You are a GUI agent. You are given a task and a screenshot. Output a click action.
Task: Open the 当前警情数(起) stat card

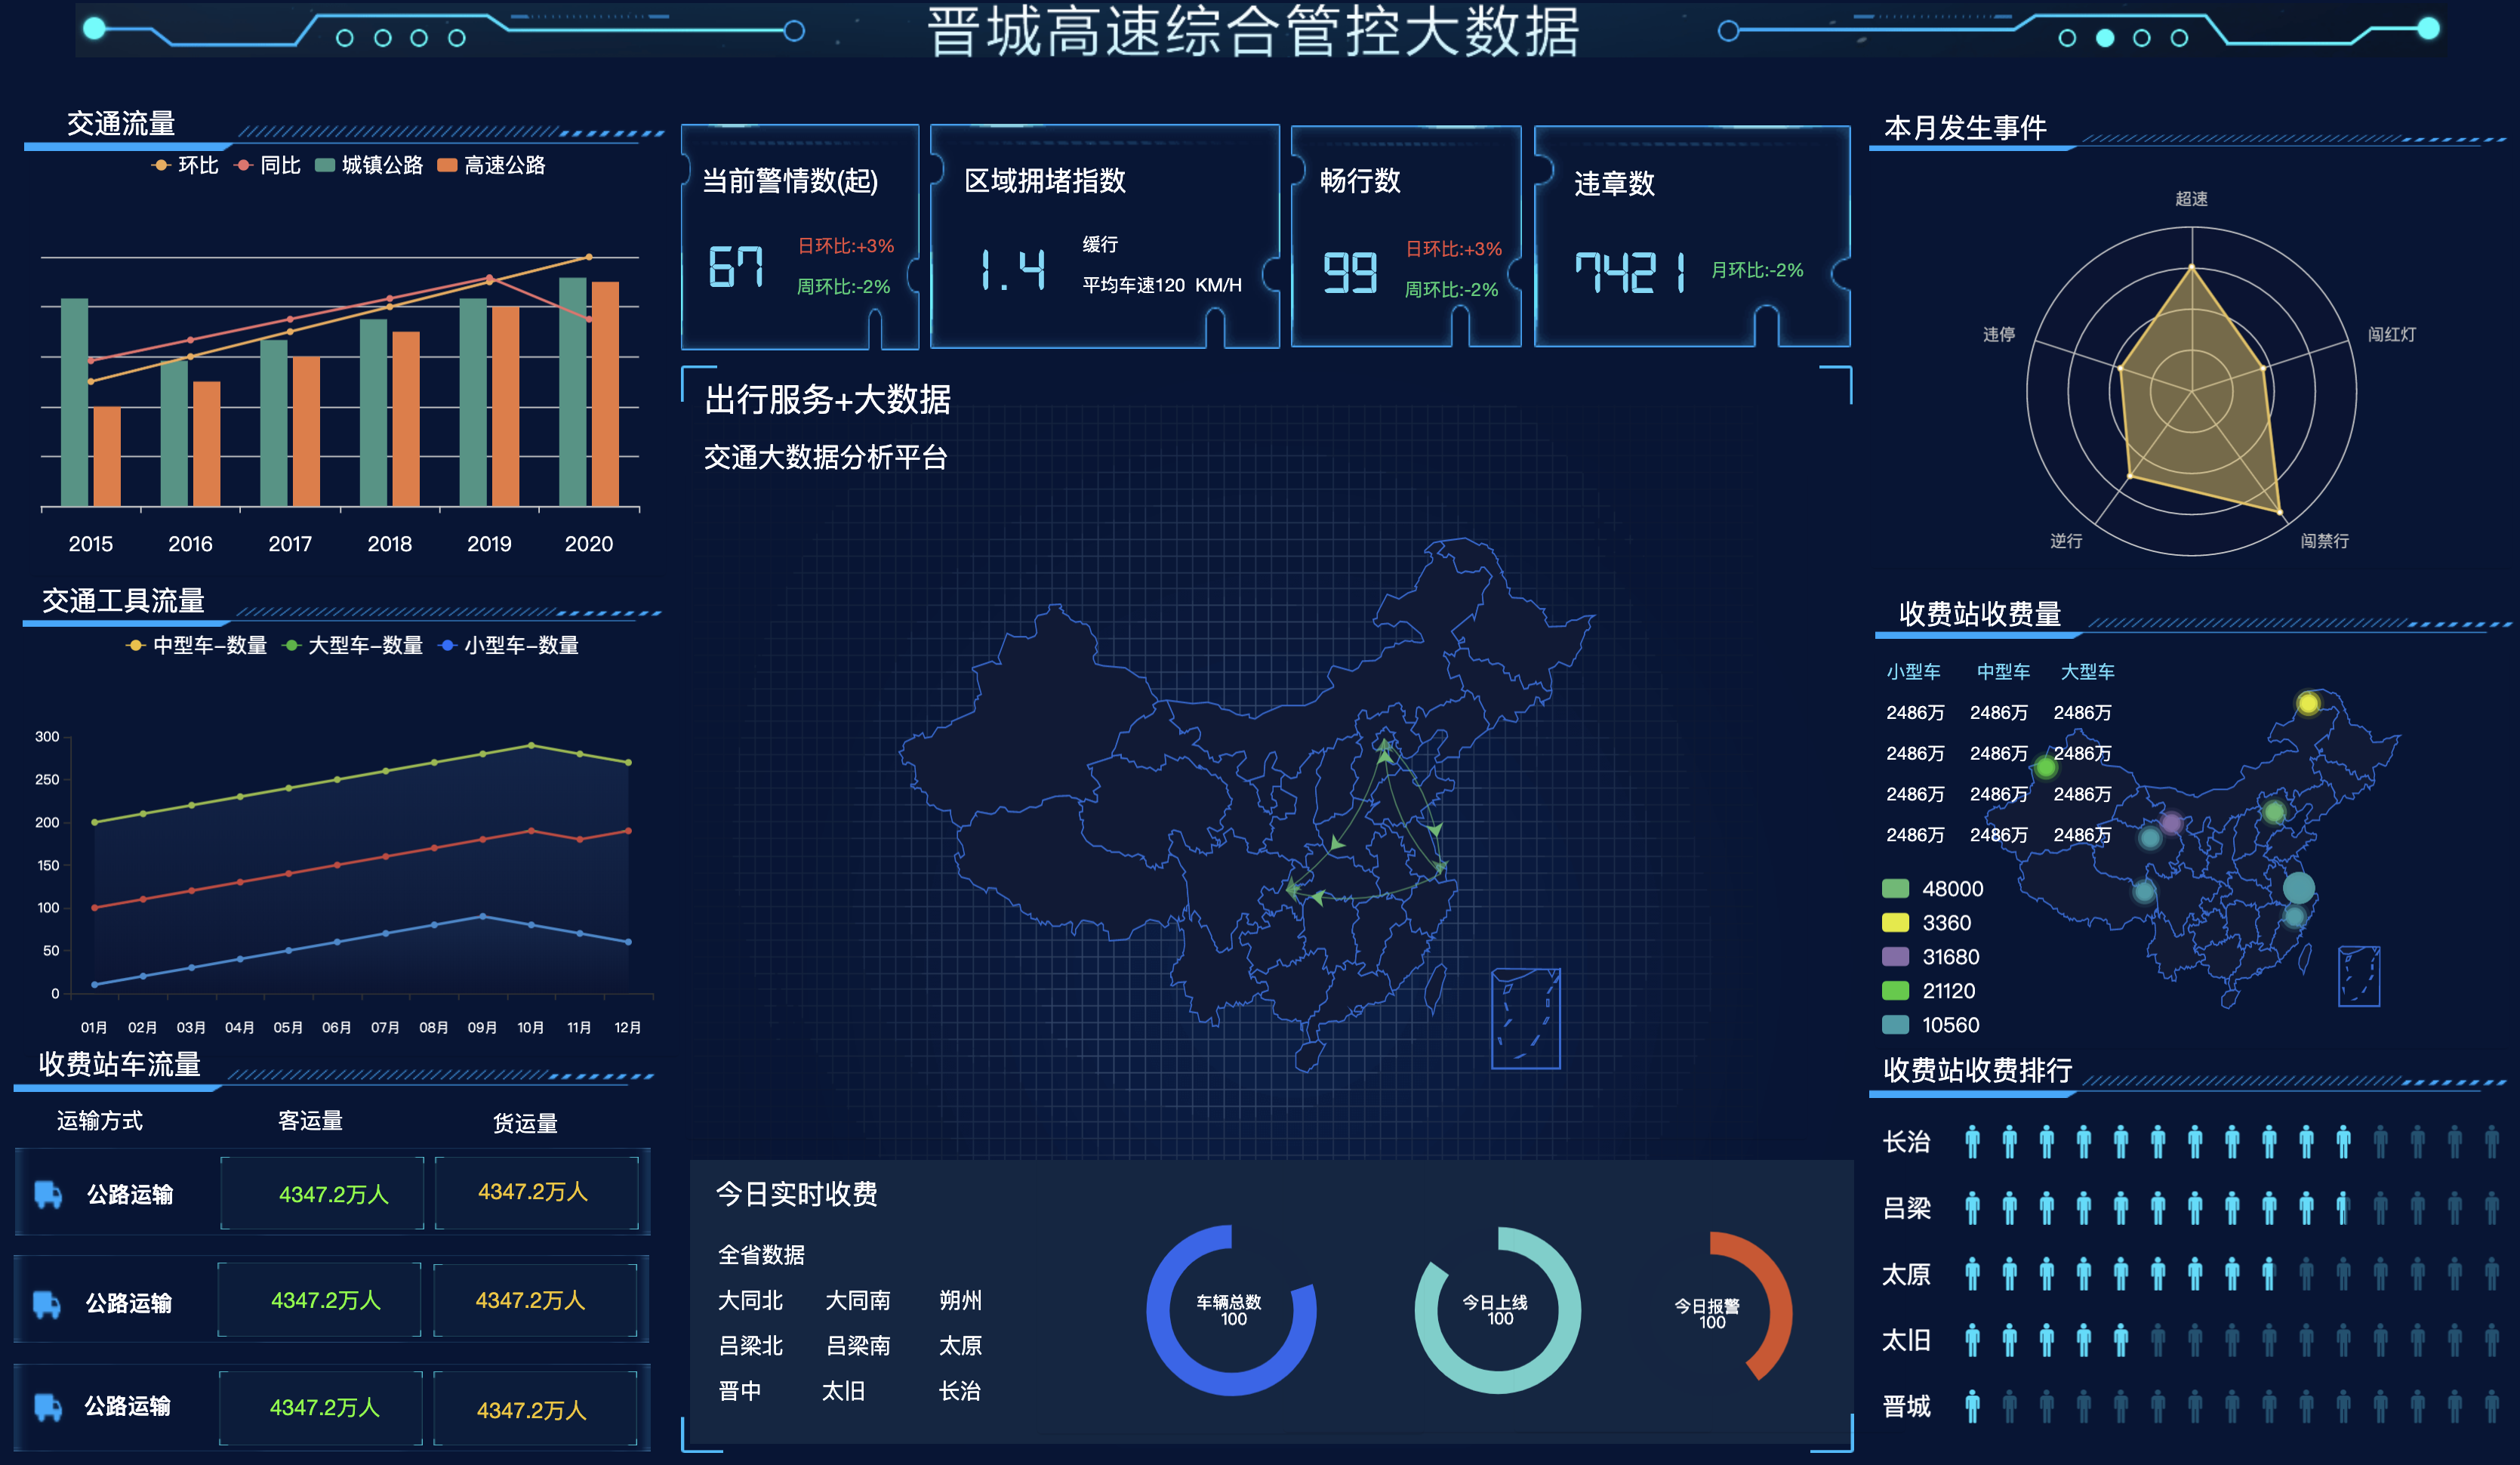(x=799, y=237)
